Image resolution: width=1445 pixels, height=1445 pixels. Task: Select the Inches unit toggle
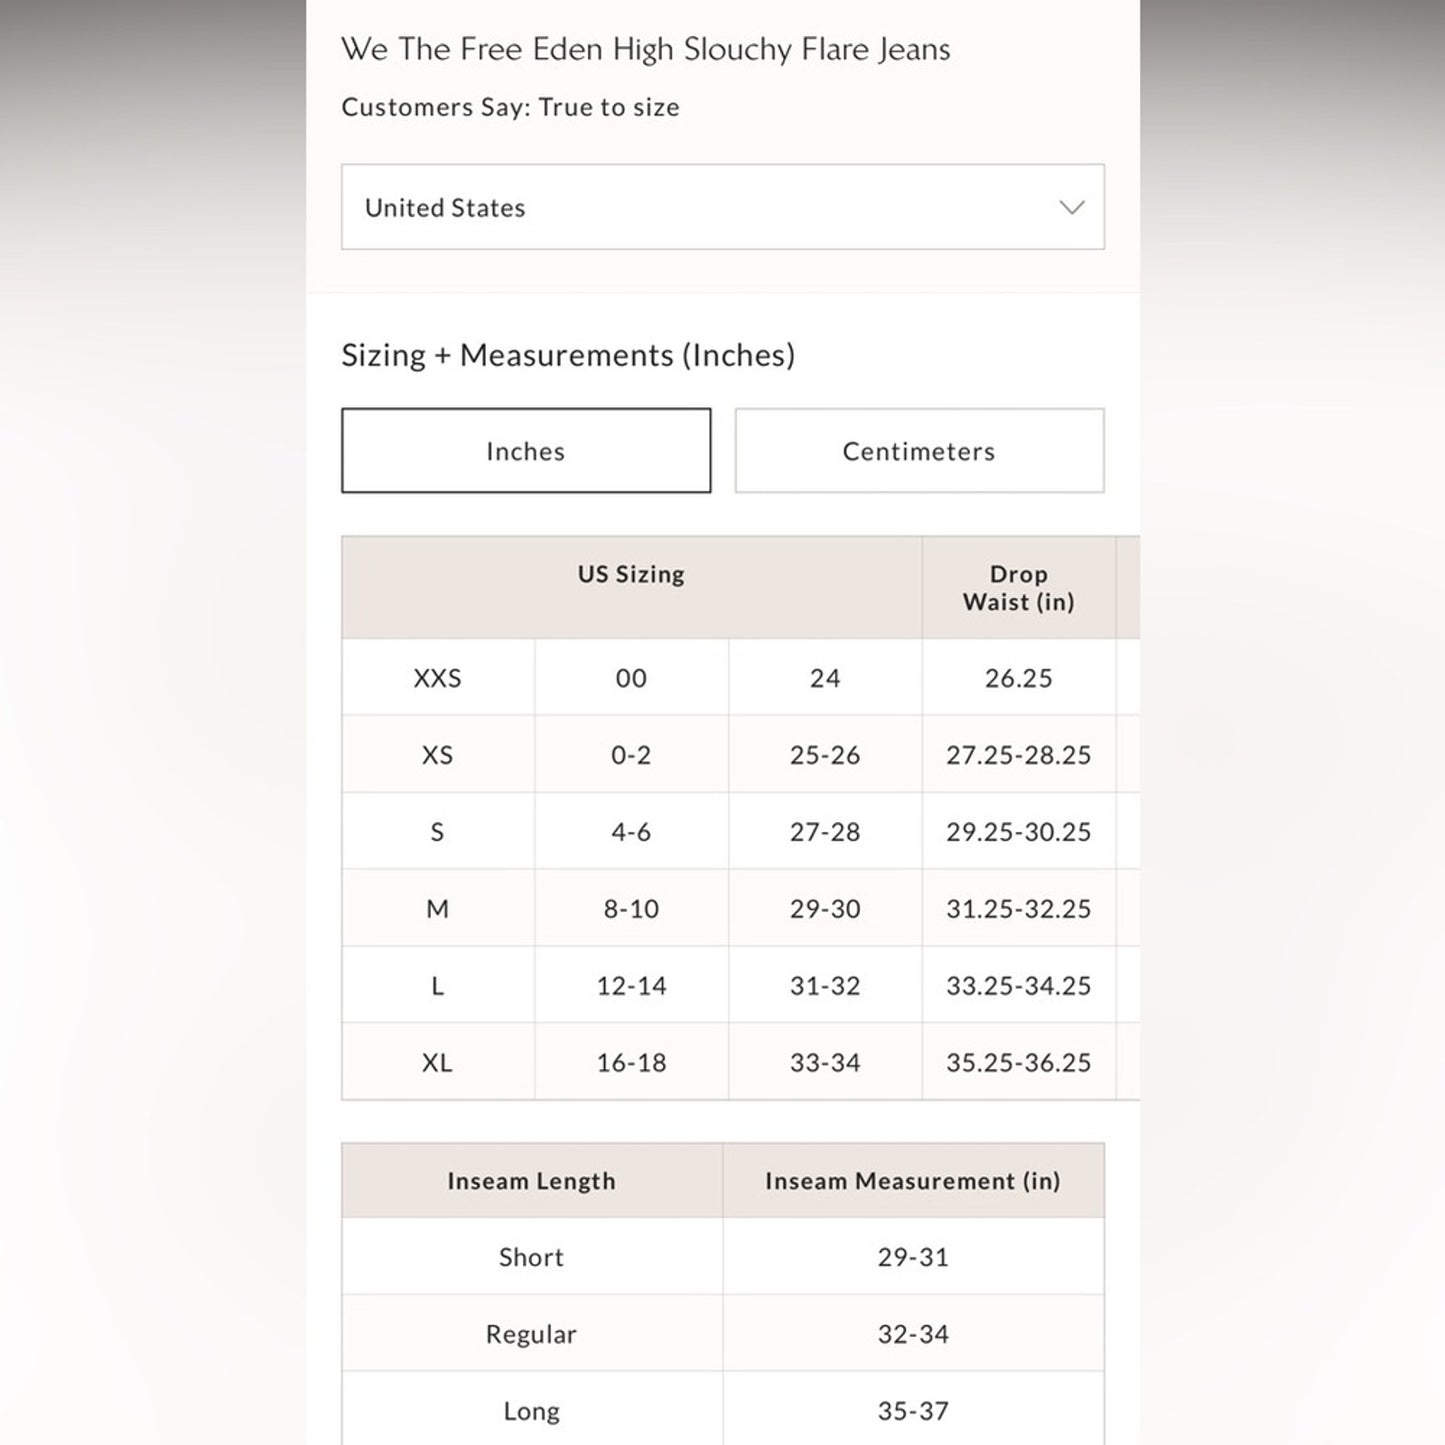526,451
